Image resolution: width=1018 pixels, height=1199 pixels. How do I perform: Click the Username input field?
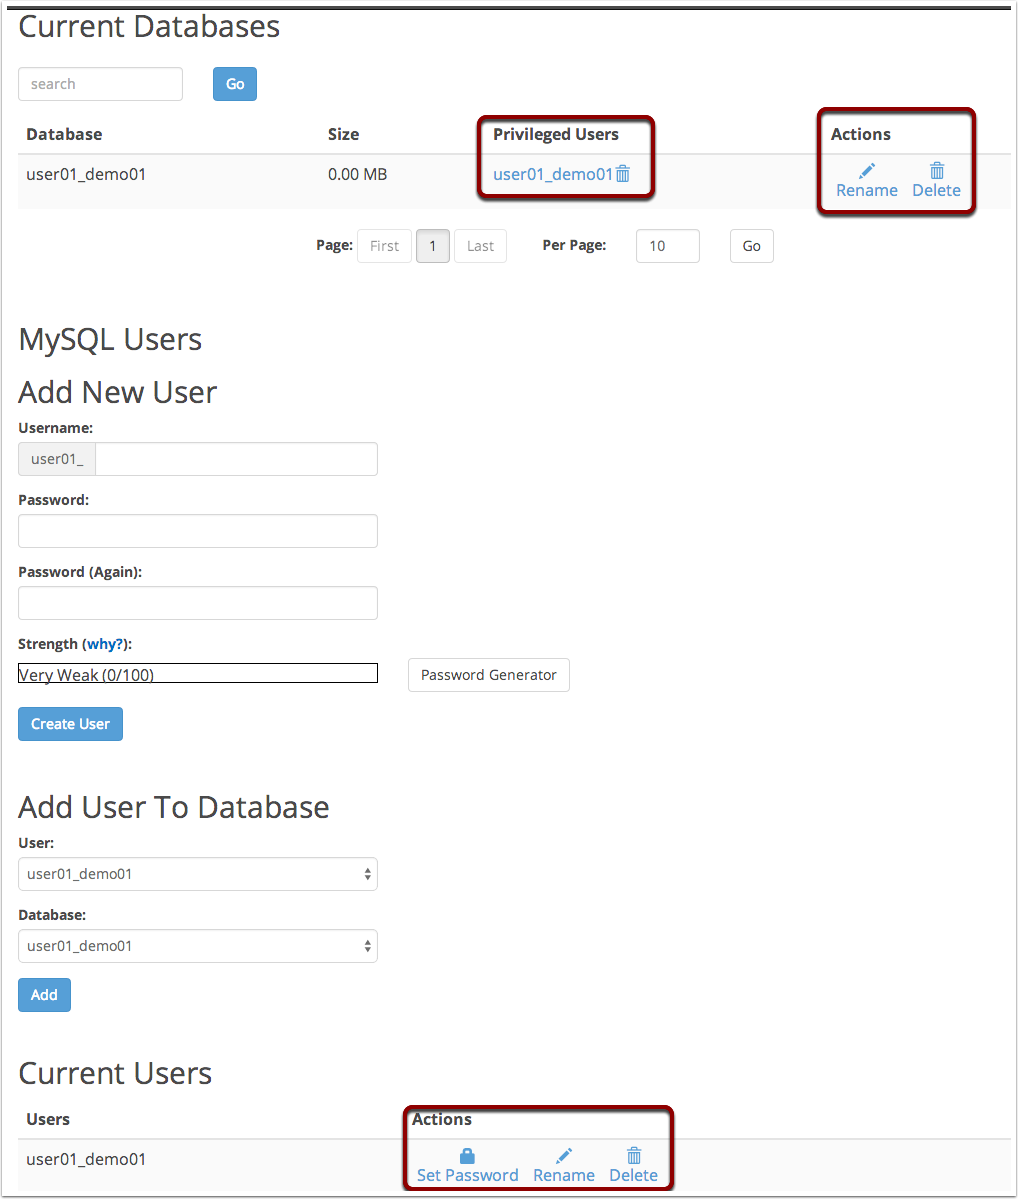(236, 459)
